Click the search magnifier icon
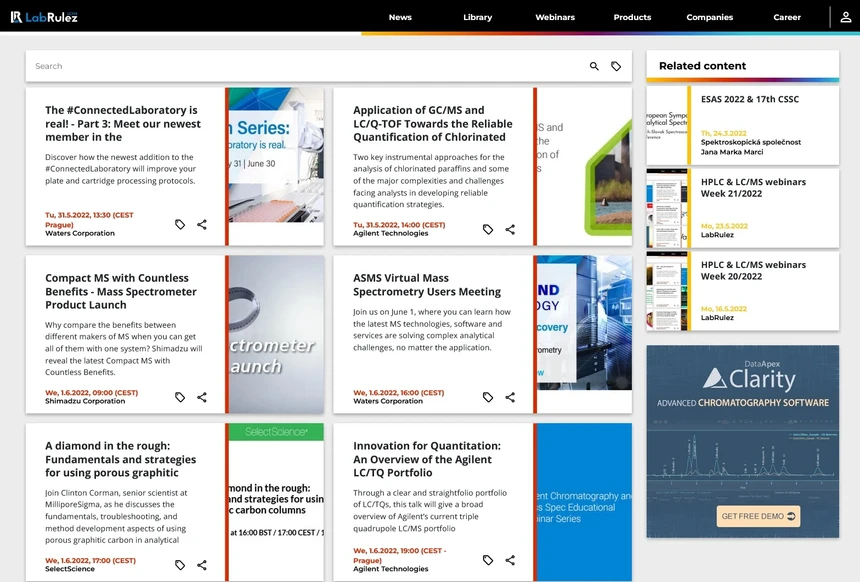 click(x=594, y=66)
